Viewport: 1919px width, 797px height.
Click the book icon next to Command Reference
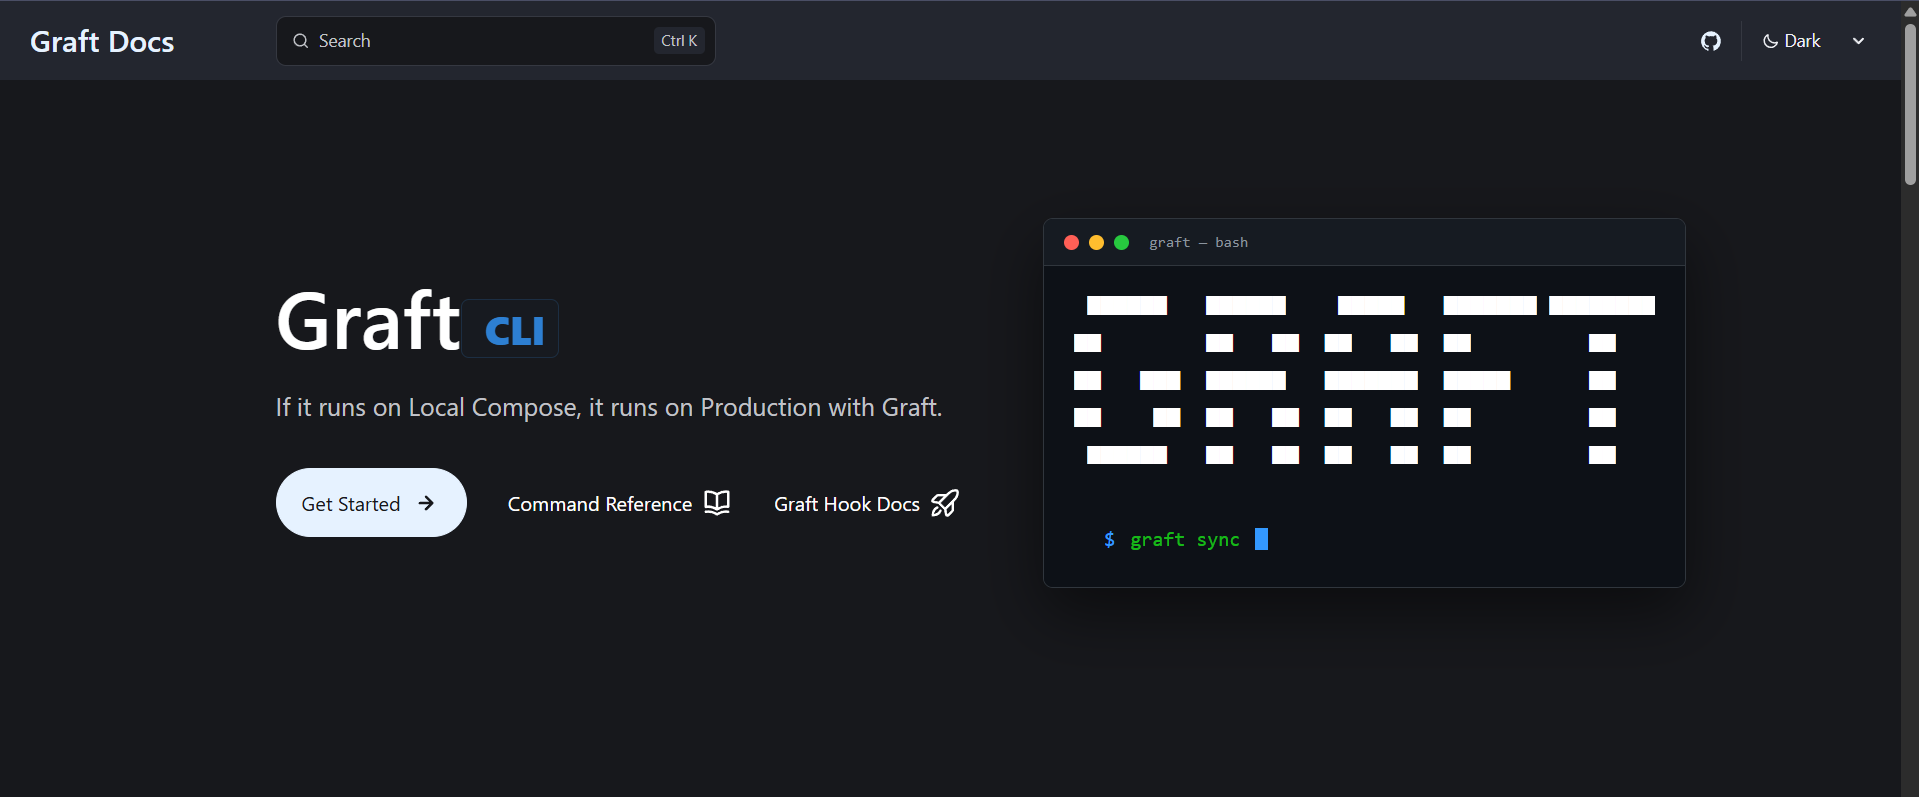(717, 502)
